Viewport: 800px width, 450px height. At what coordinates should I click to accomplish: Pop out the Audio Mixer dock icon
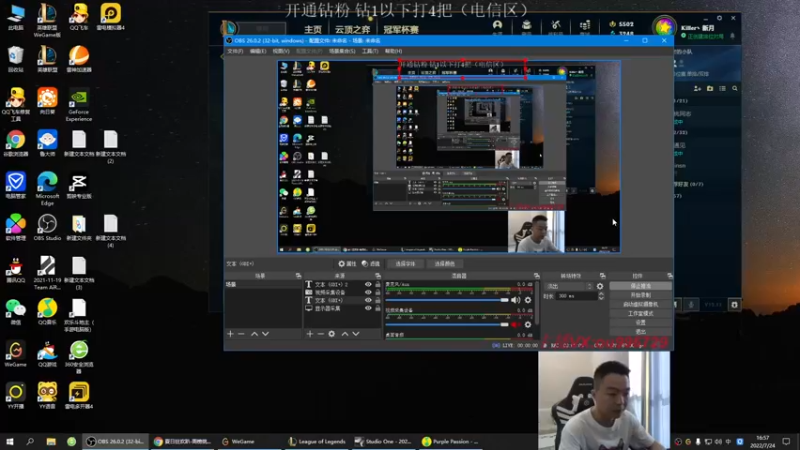click(x=536, y=276)
